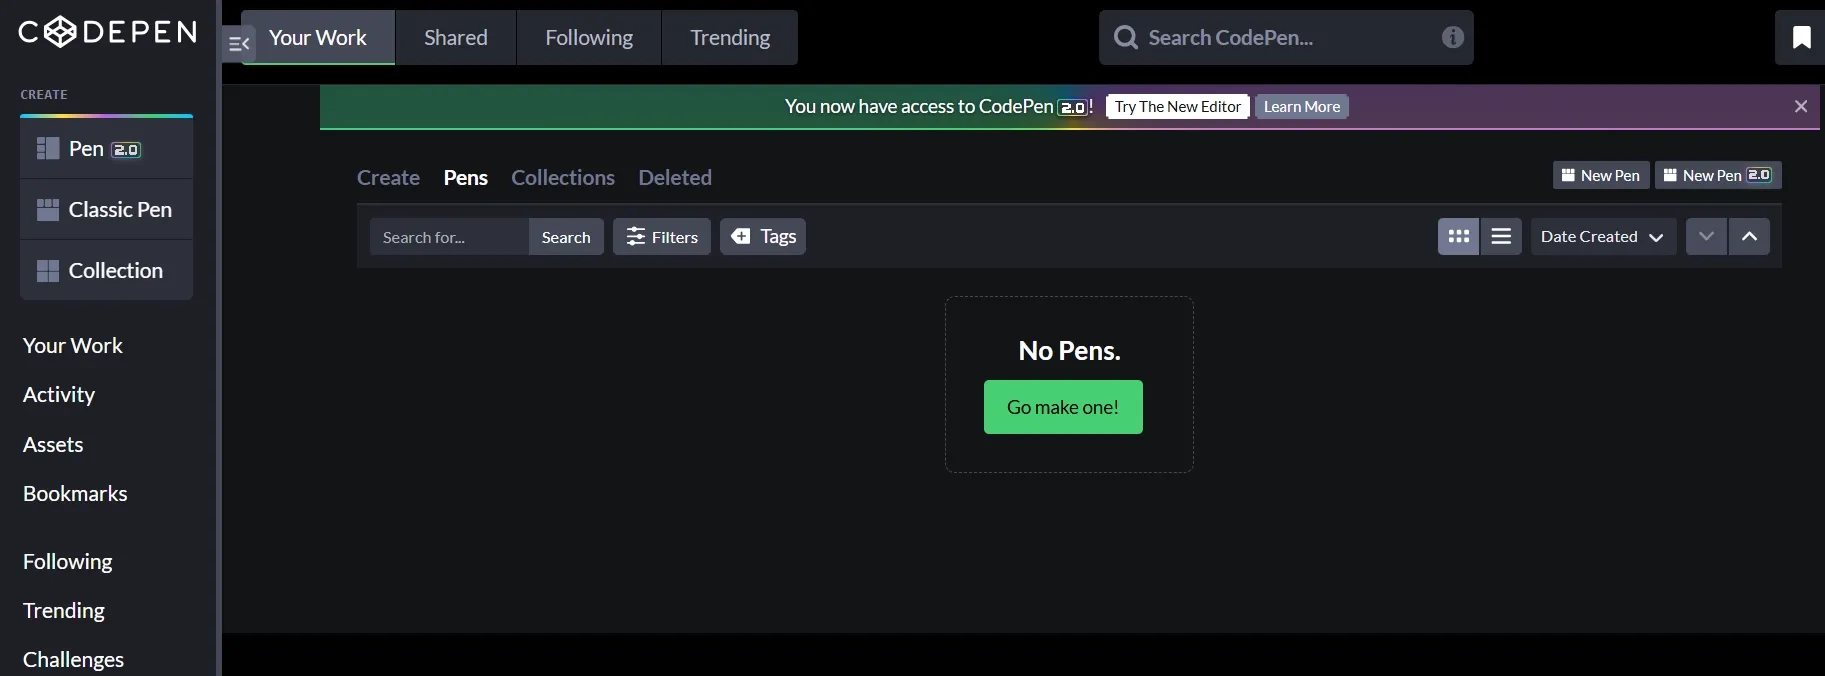Select the Following top tab

tap(589, 38)
